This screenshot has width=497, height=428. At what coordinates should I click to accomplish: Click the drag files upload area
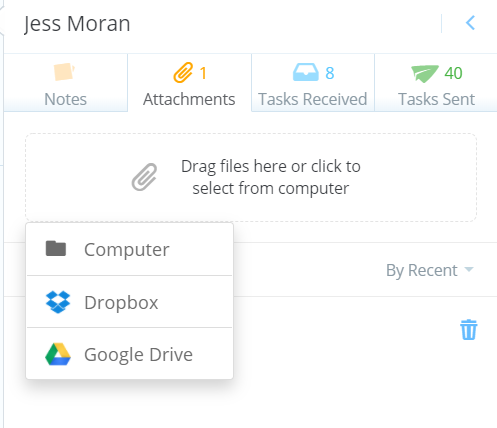[251, 177]
